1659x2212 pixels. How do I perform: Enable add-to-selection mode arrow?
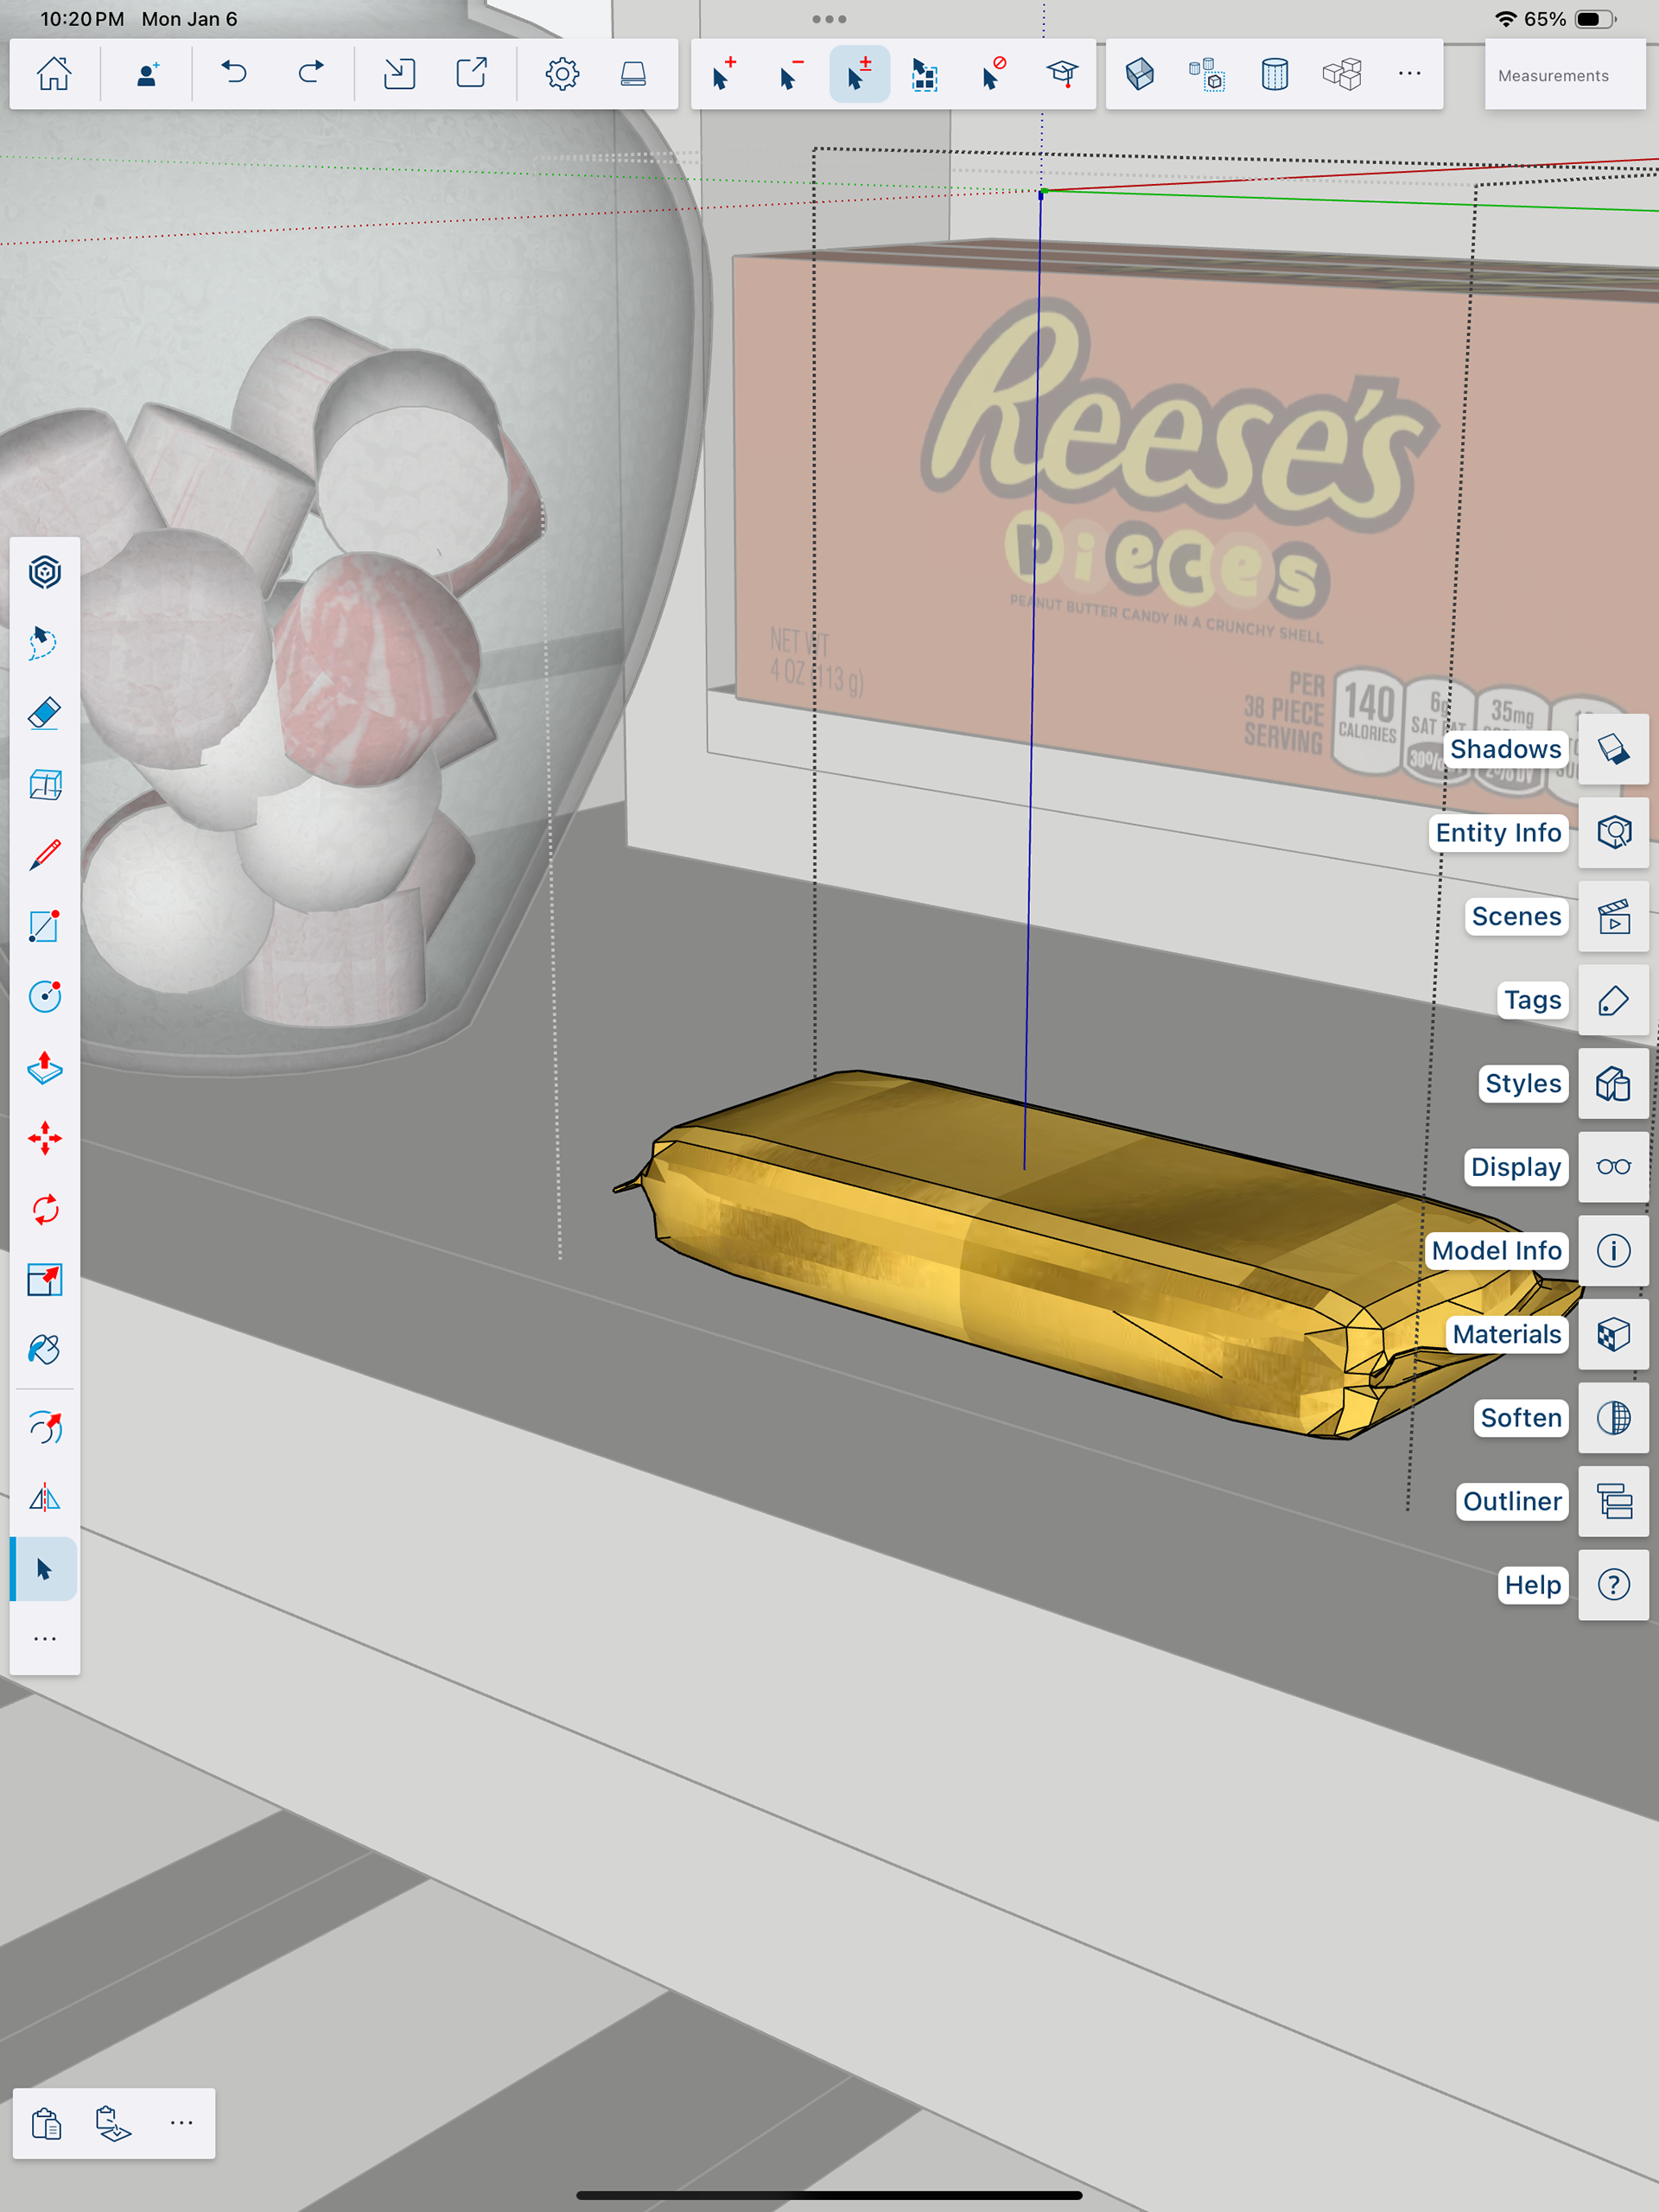coord(723,74)
